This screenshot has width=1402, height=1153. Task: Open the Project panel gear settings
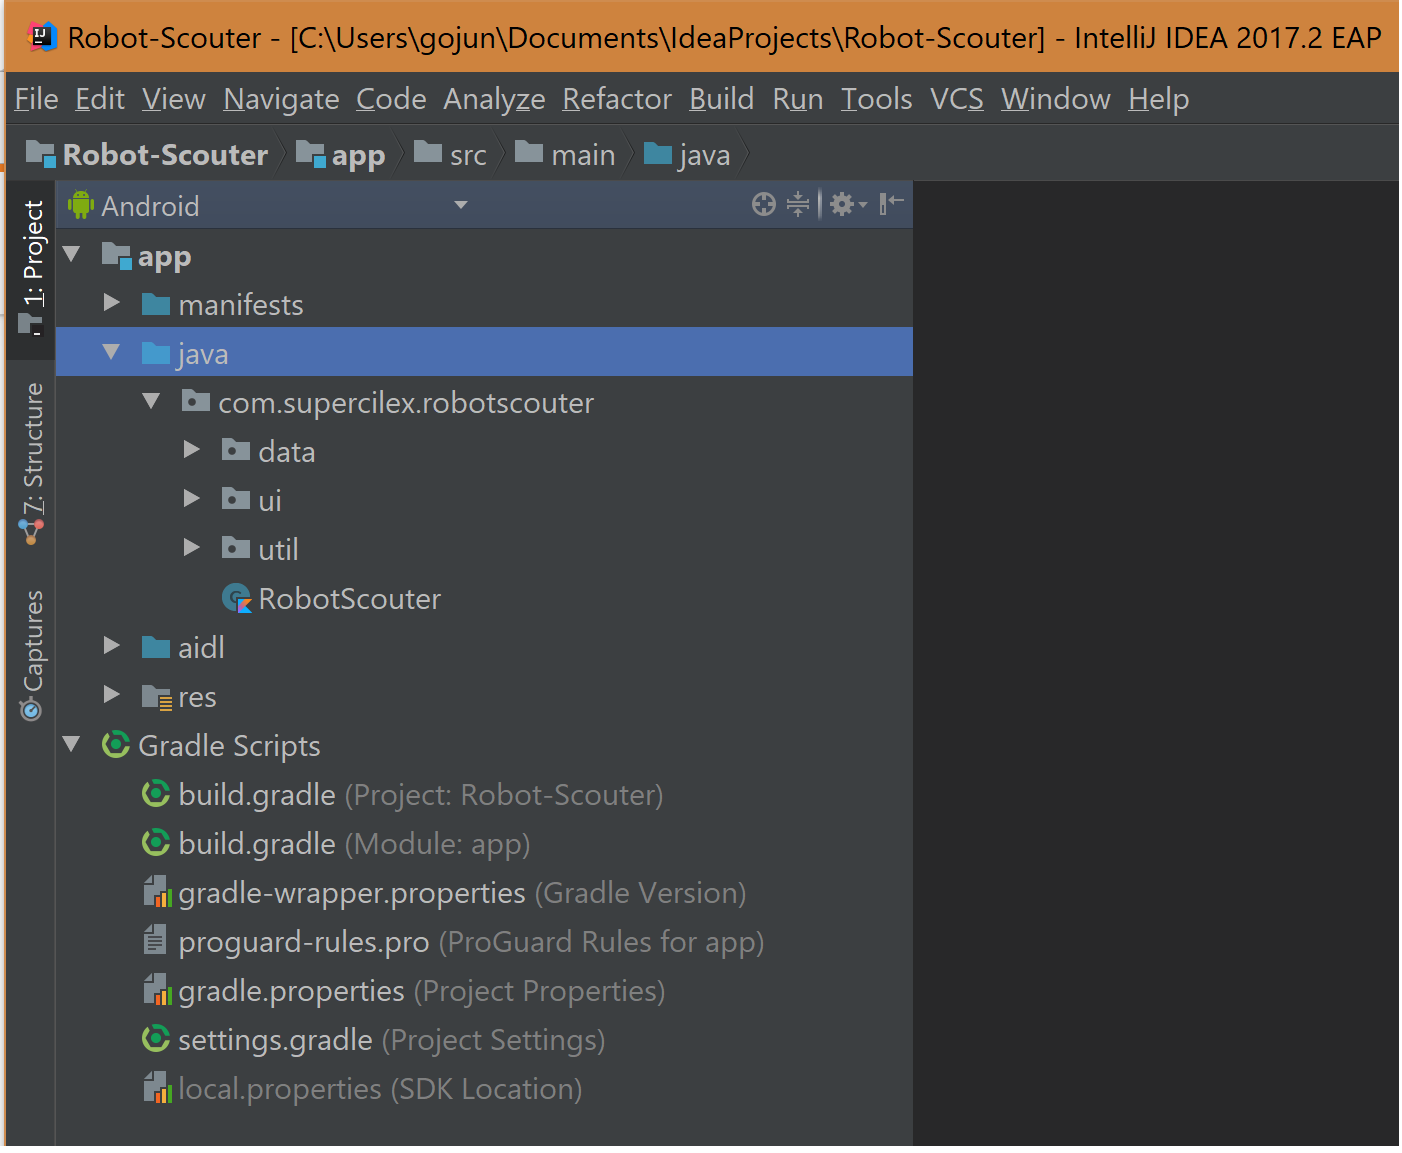[x=848, y=205]
